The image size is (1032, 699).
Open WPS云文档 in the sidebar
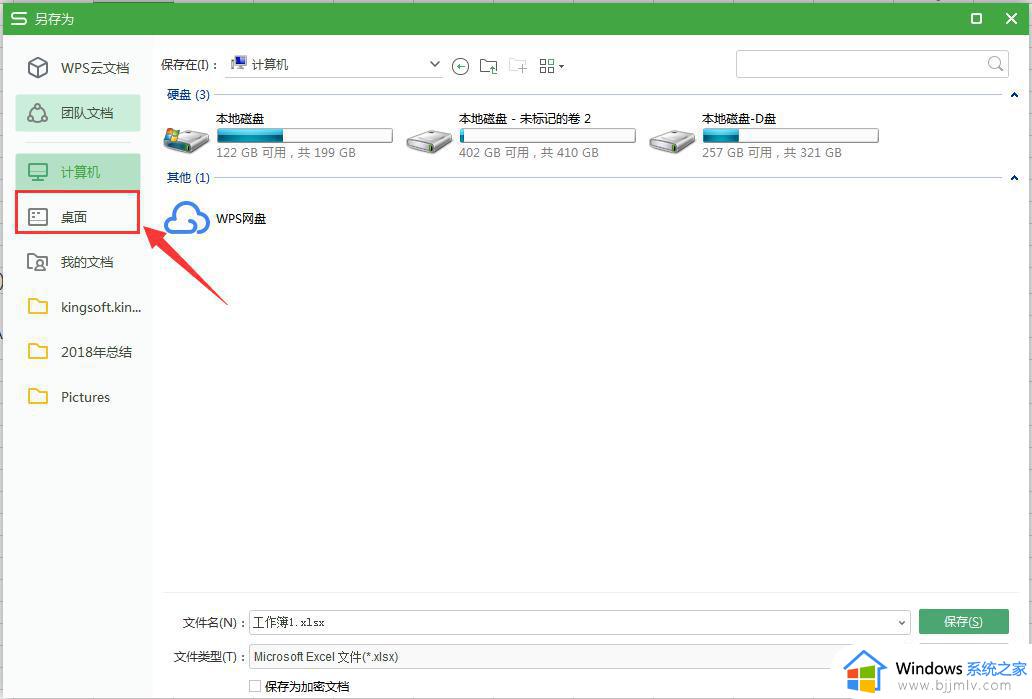(78, 68)
